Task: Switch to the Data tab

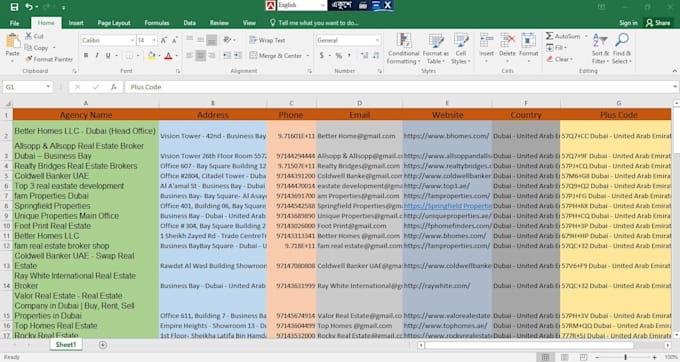Action: (x=190, y=23)
